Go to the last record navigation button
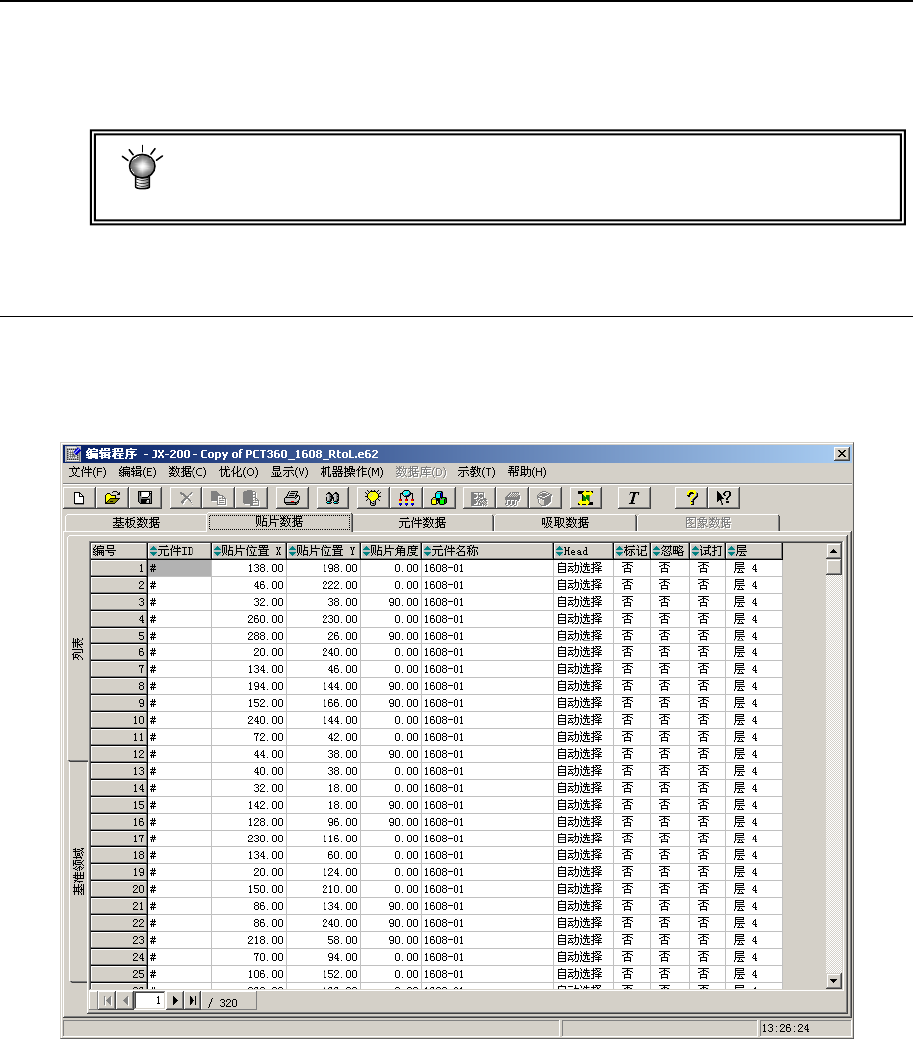Image resolution: width=913 pixels, height=1039 pixels. (x=193, y=1001)
